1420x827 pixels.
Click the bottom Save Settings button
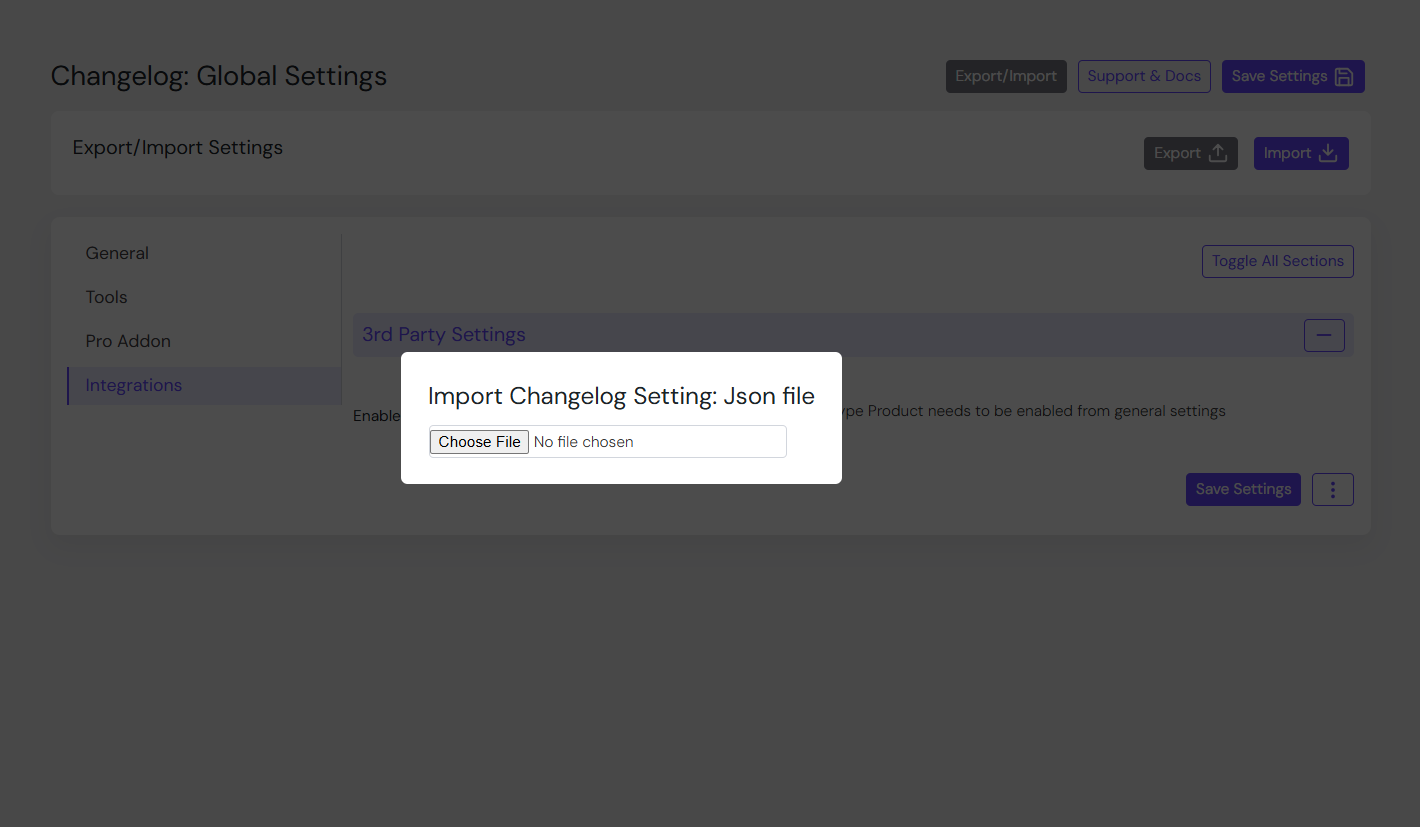click(1243, 489)
